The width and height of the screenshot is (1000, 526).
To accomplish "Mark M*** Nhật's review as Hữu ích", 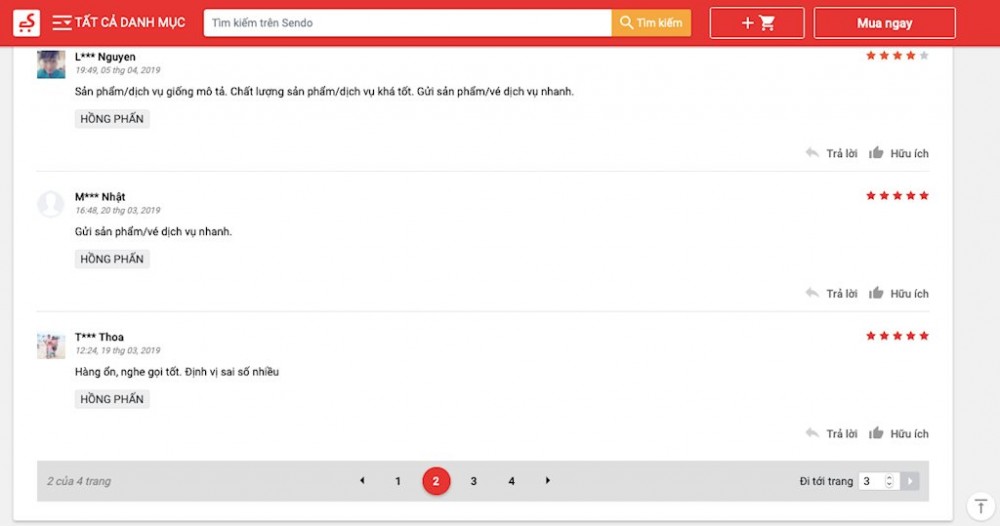I will click(x=899, y=293).
